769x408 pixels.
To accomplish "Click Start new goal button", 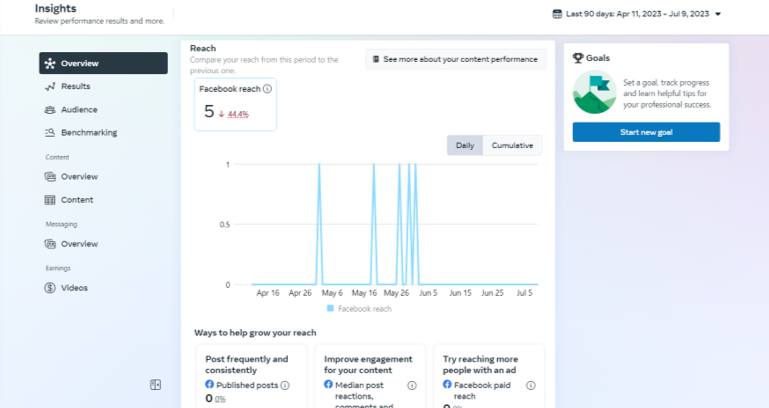I will pos(646,132).
